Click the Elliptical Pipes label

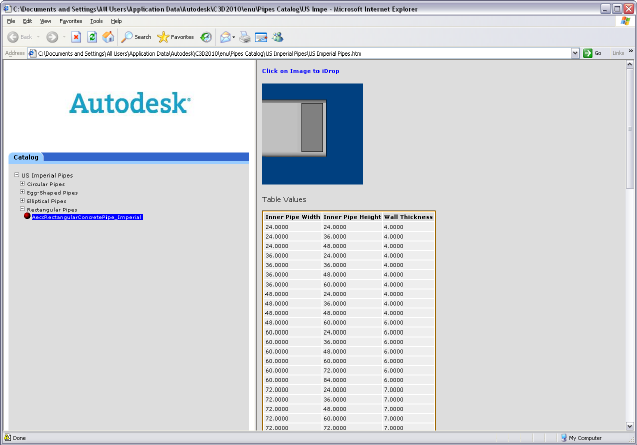tap(46, 201)
